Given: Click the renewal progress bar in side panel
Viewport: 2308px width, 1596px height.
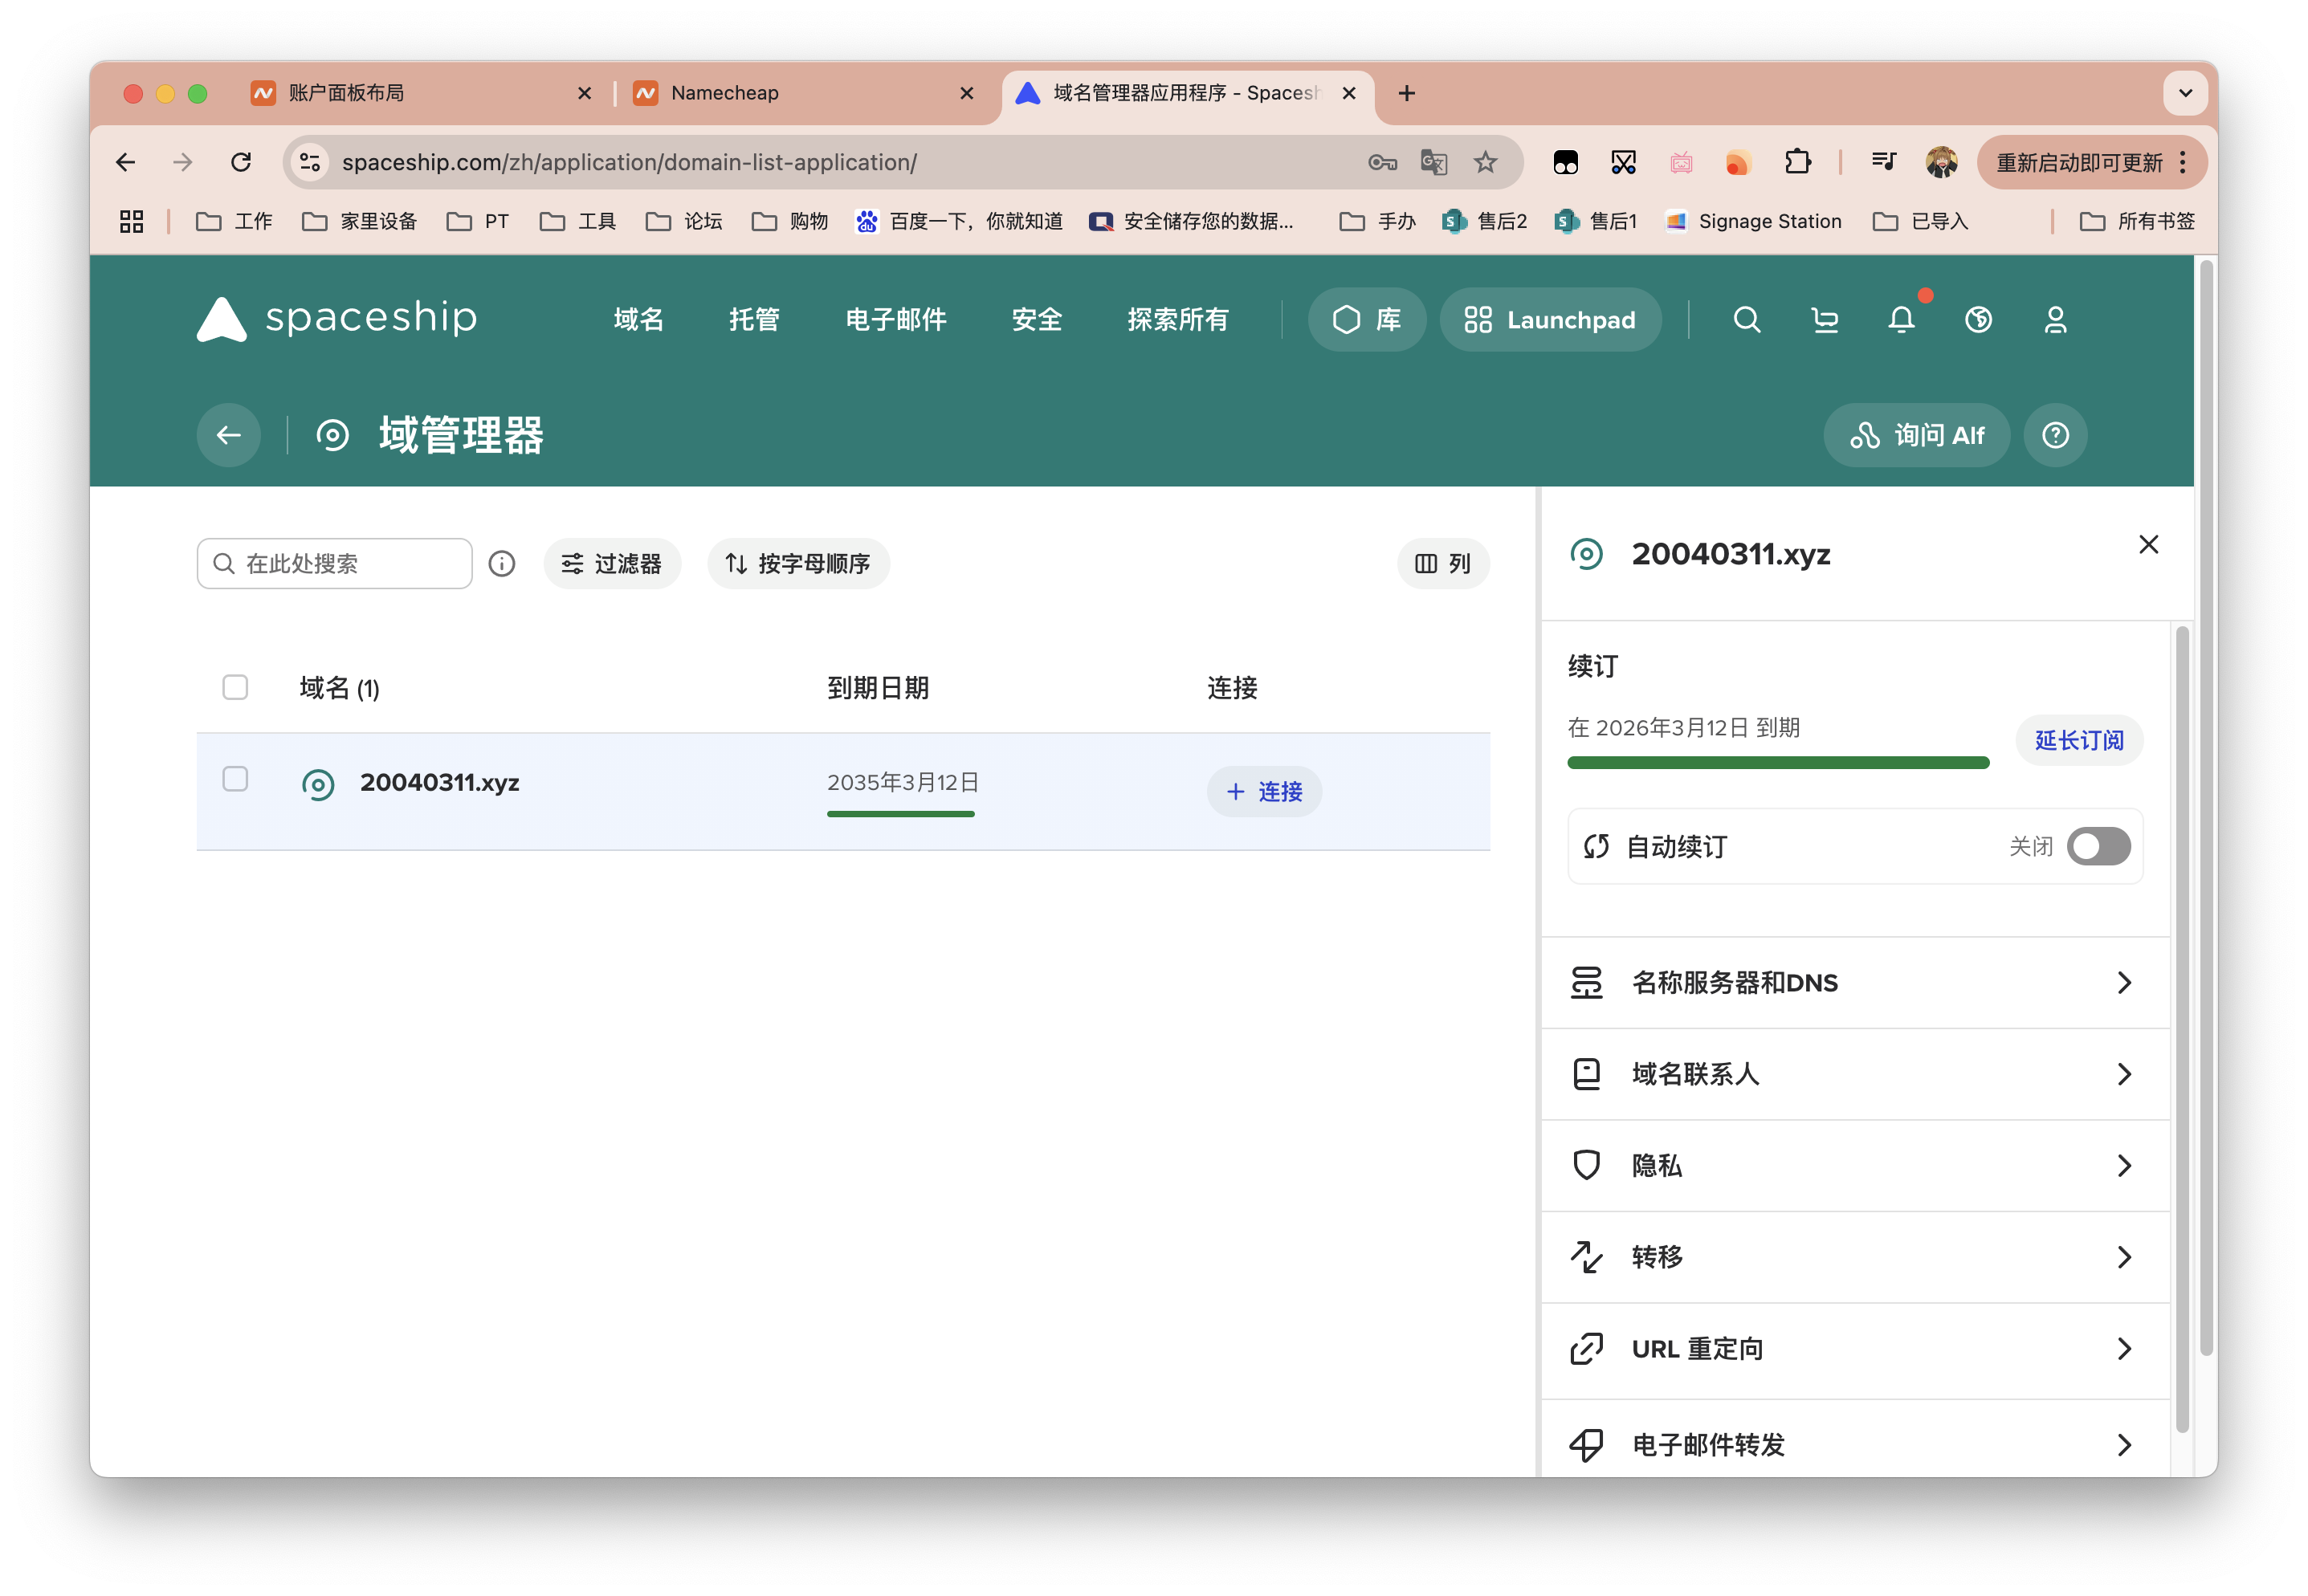Looking at the screenshot, I should [1778, 763].
